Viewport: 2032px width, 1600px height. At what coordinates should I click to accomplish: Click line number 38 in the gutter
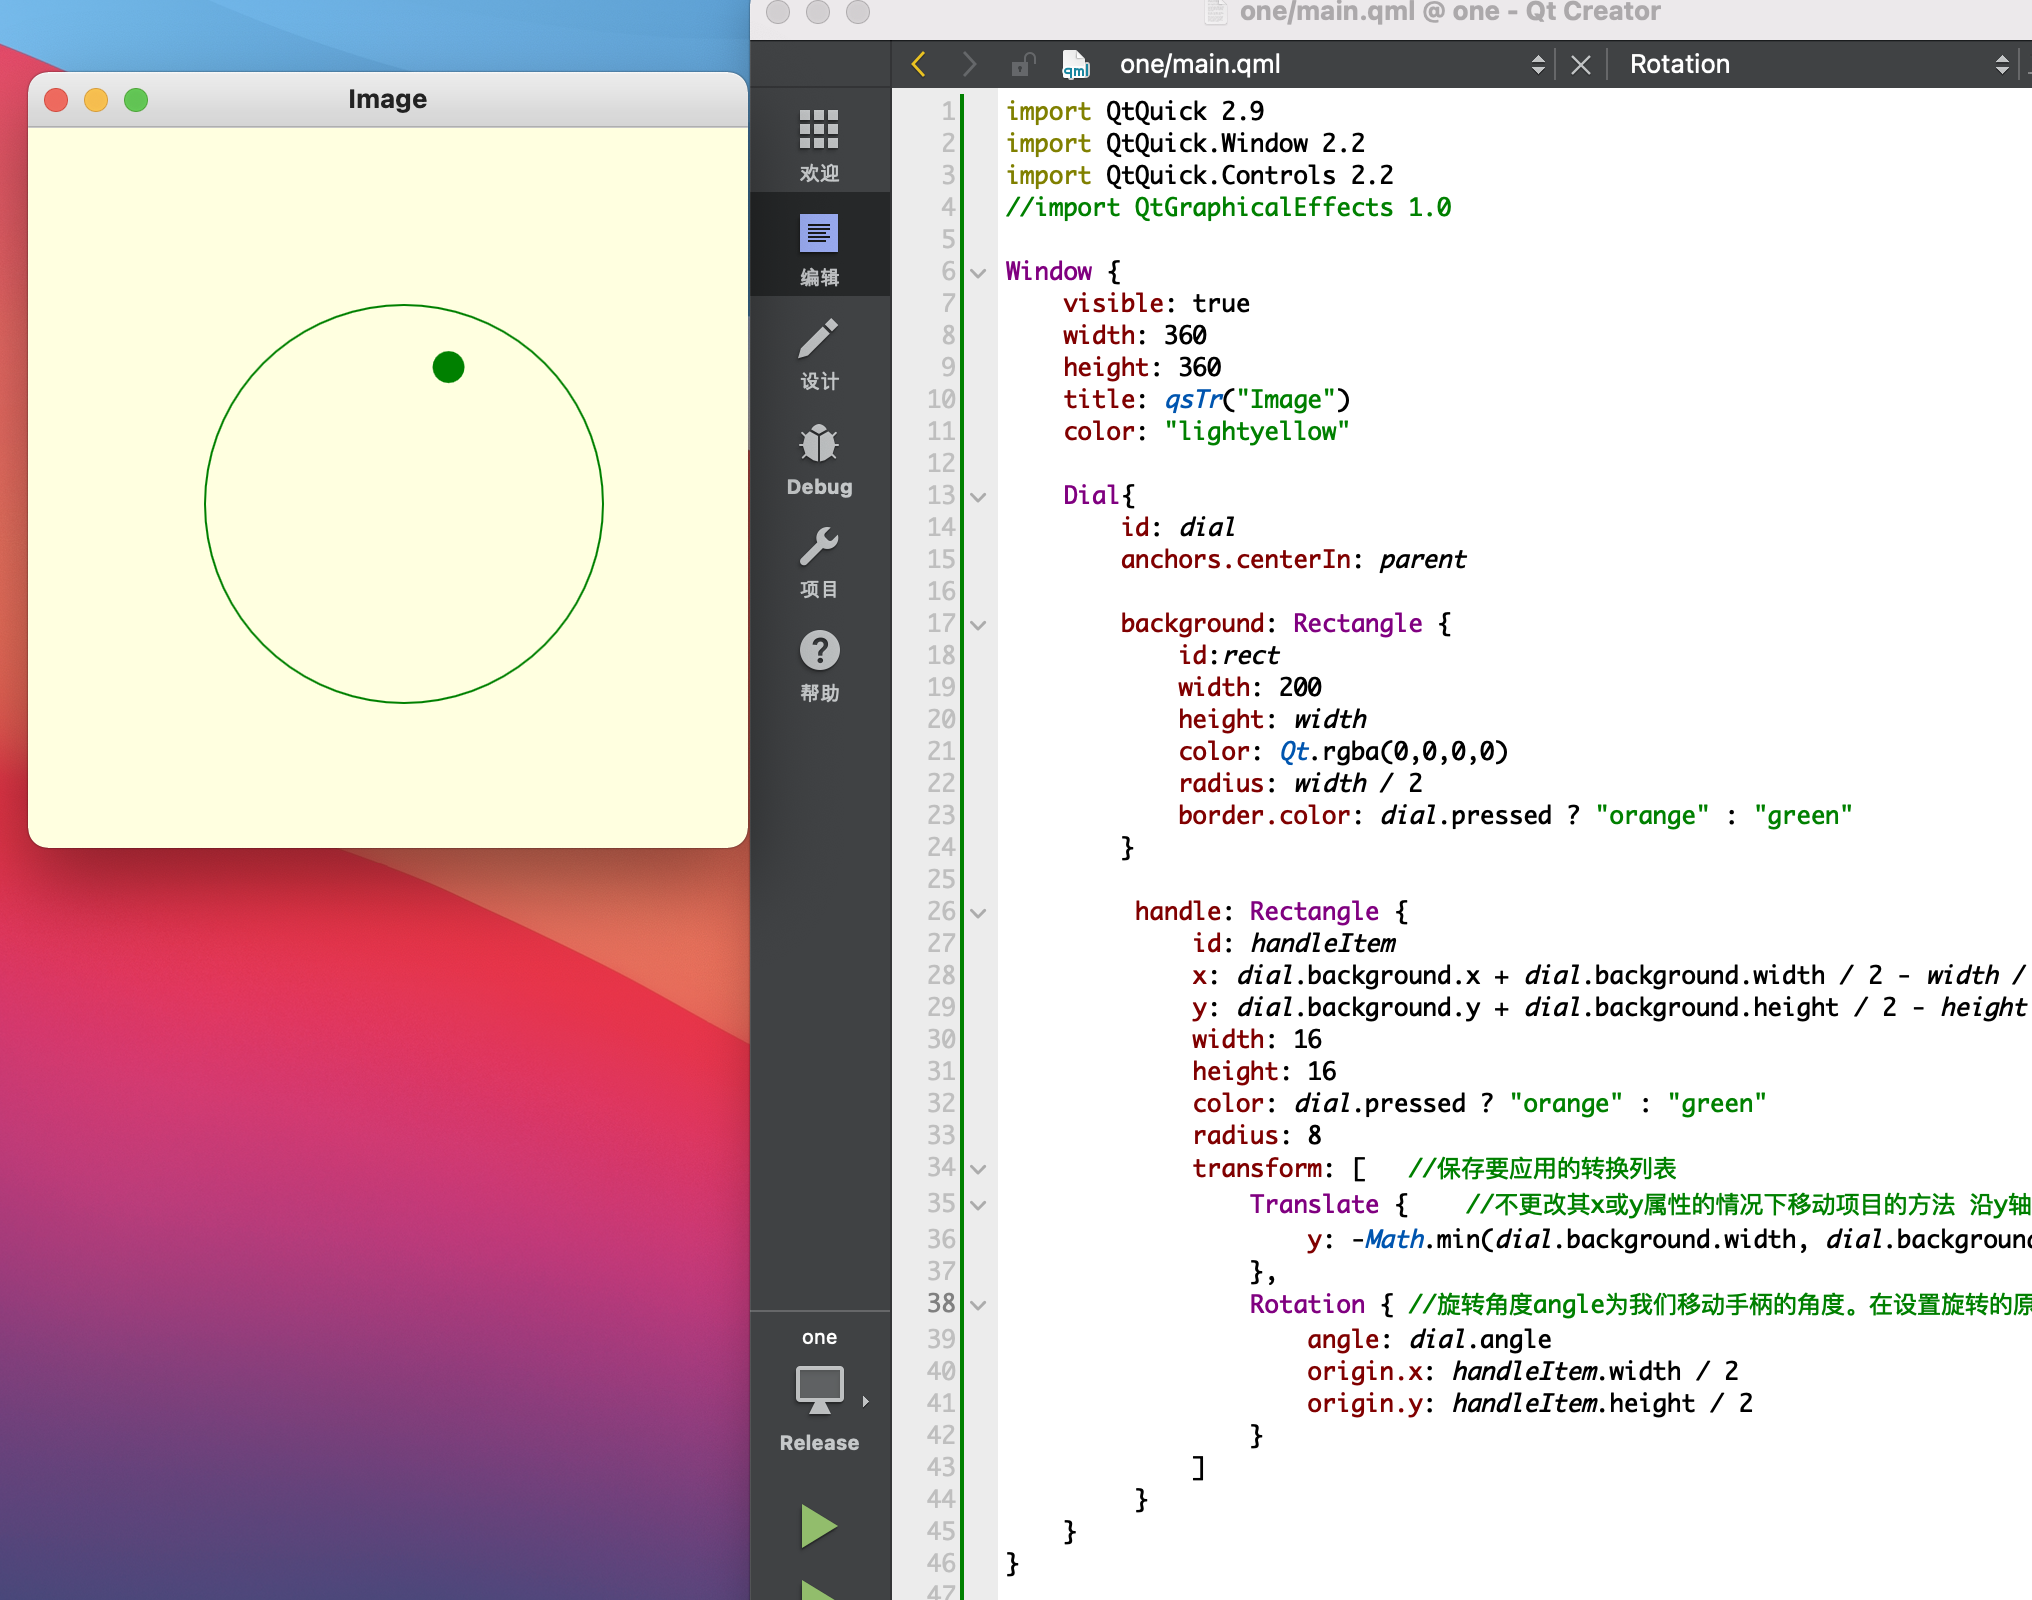[940, 1303]
